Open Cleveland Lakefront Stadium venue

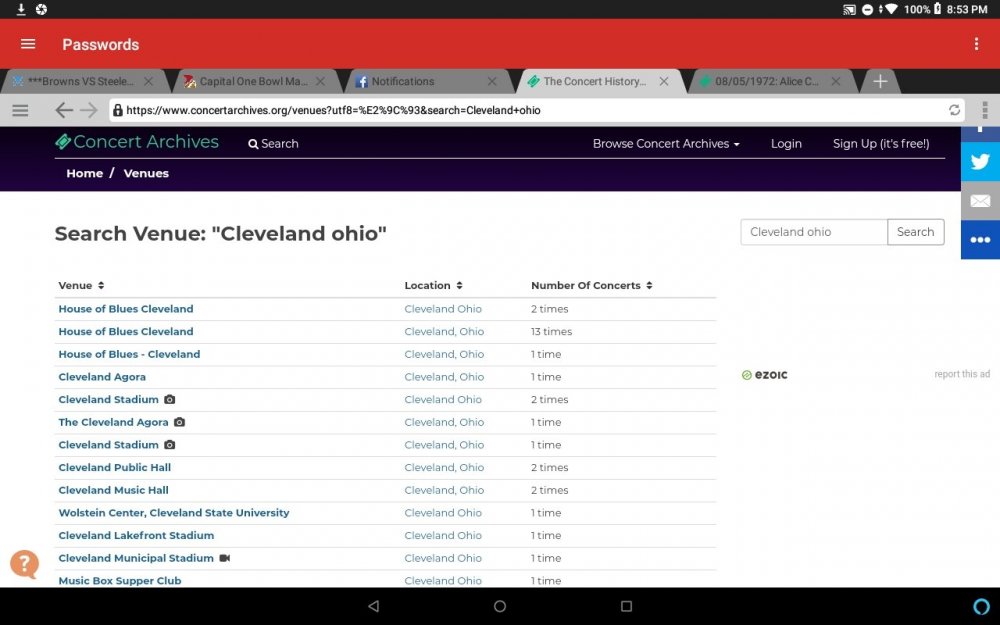[x=136, y=536]
